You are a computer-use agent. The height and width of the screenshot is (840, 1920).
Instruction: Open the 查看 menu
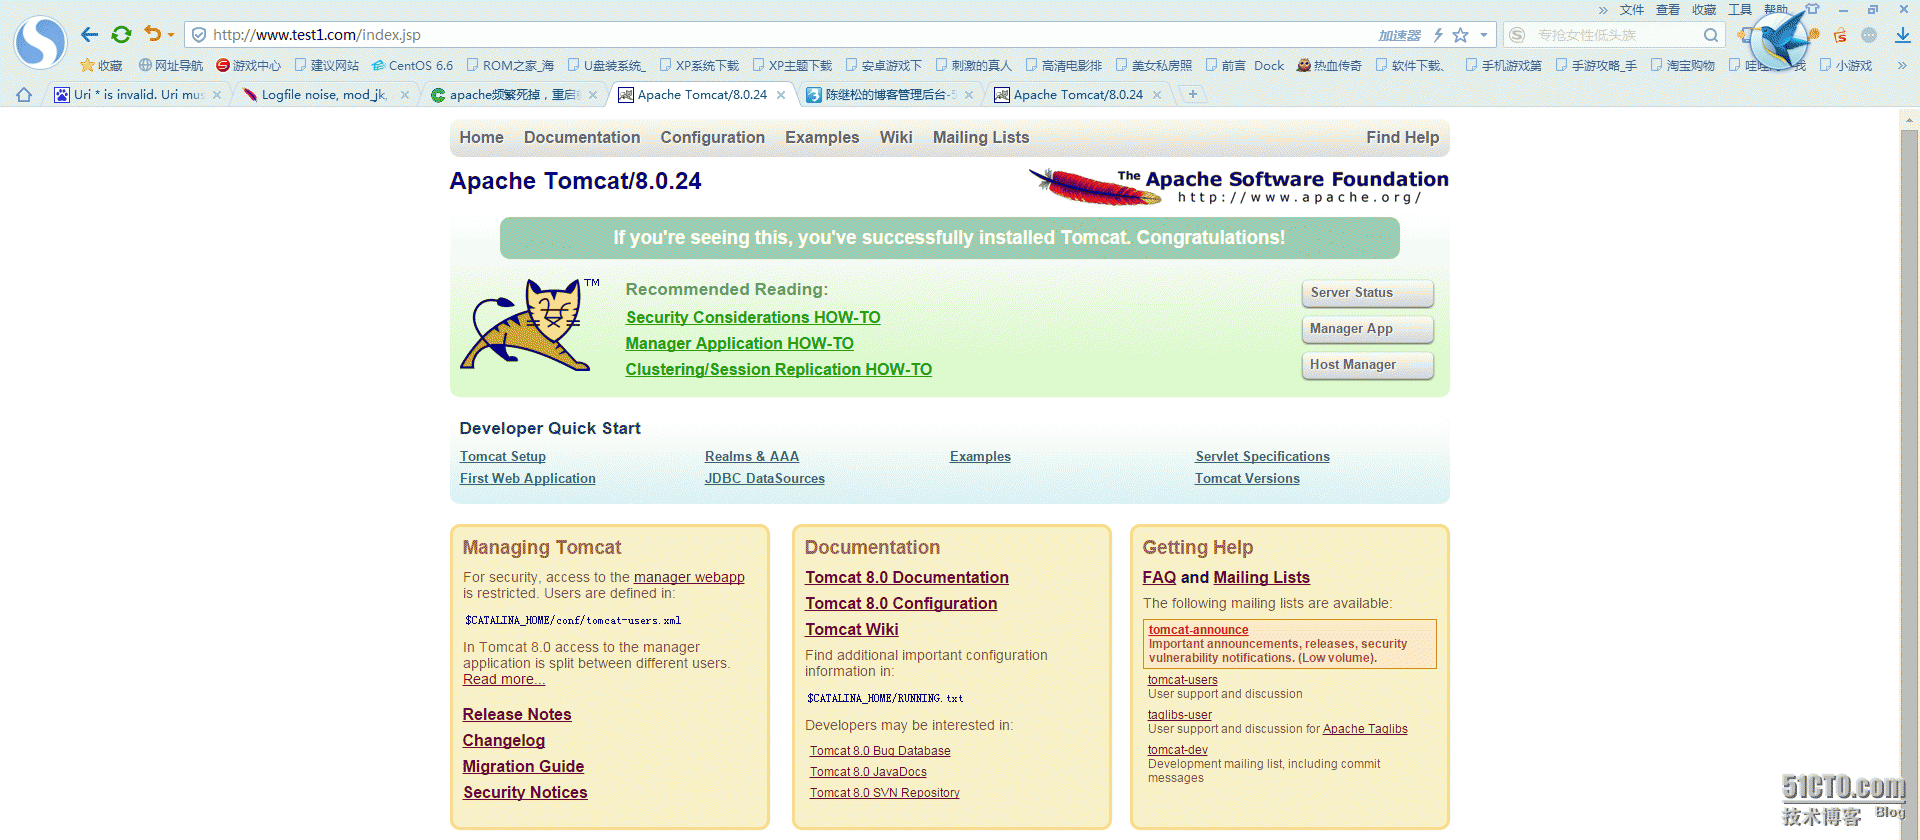pos(1668,9)
